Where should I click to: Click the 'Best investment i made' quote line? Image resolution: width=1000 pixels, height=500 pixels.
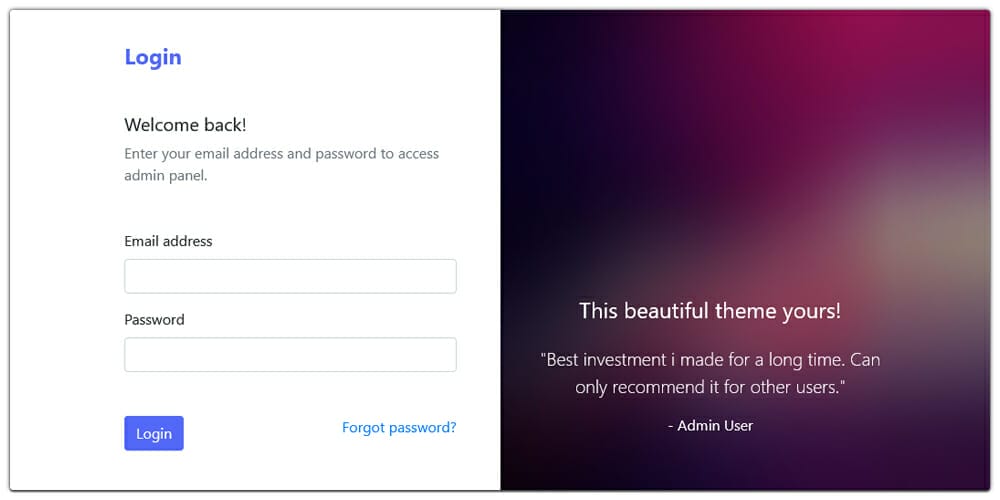coord(710,360)
